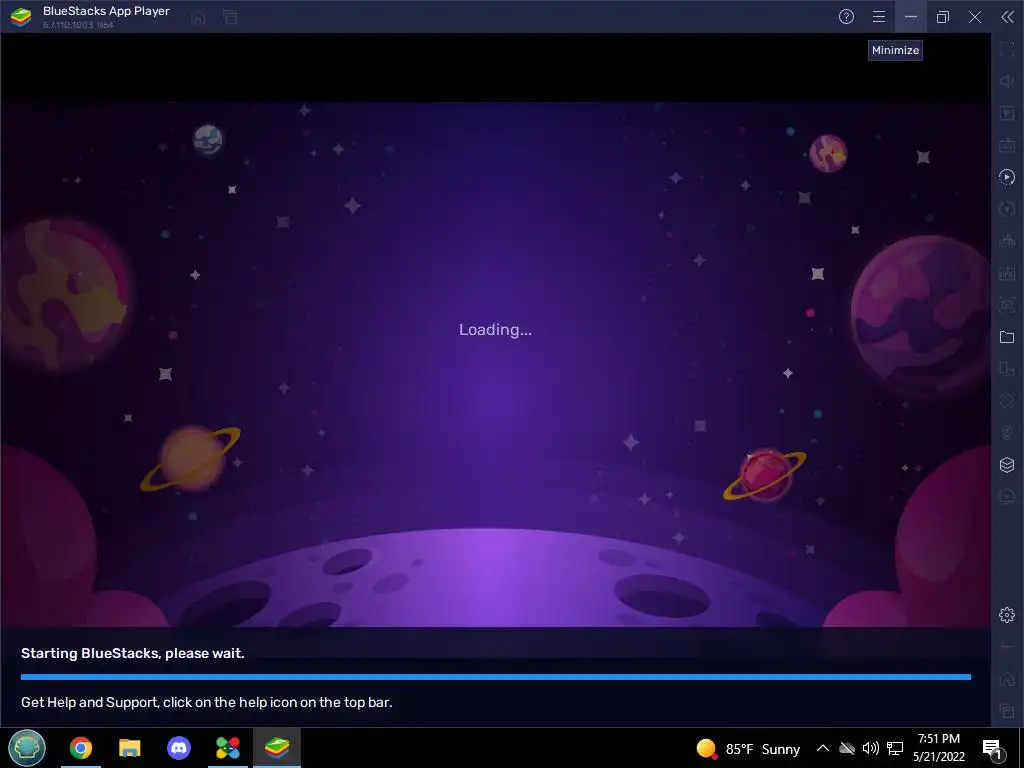
Task: Click the network display tray icon
Action: 895,748
